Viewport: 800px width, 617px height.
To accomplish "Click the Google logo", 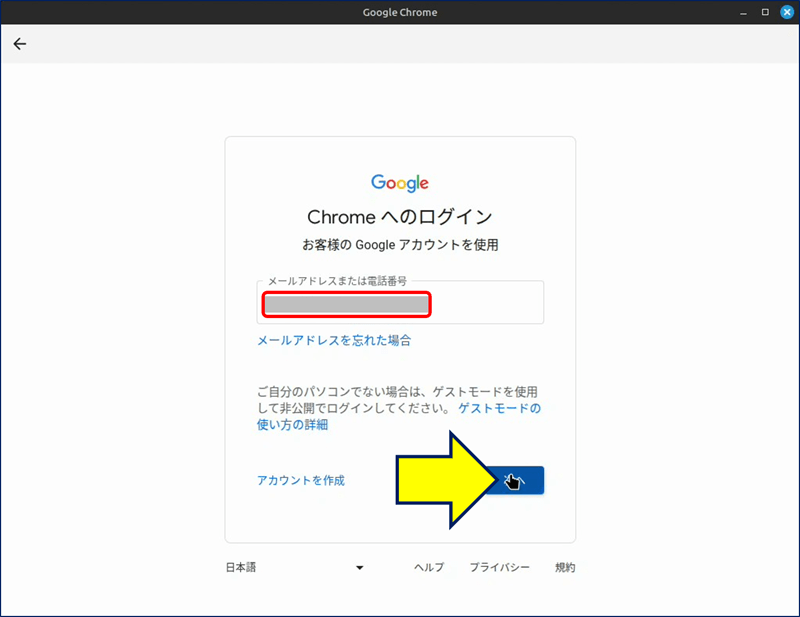I will click(x=400, y=183).
